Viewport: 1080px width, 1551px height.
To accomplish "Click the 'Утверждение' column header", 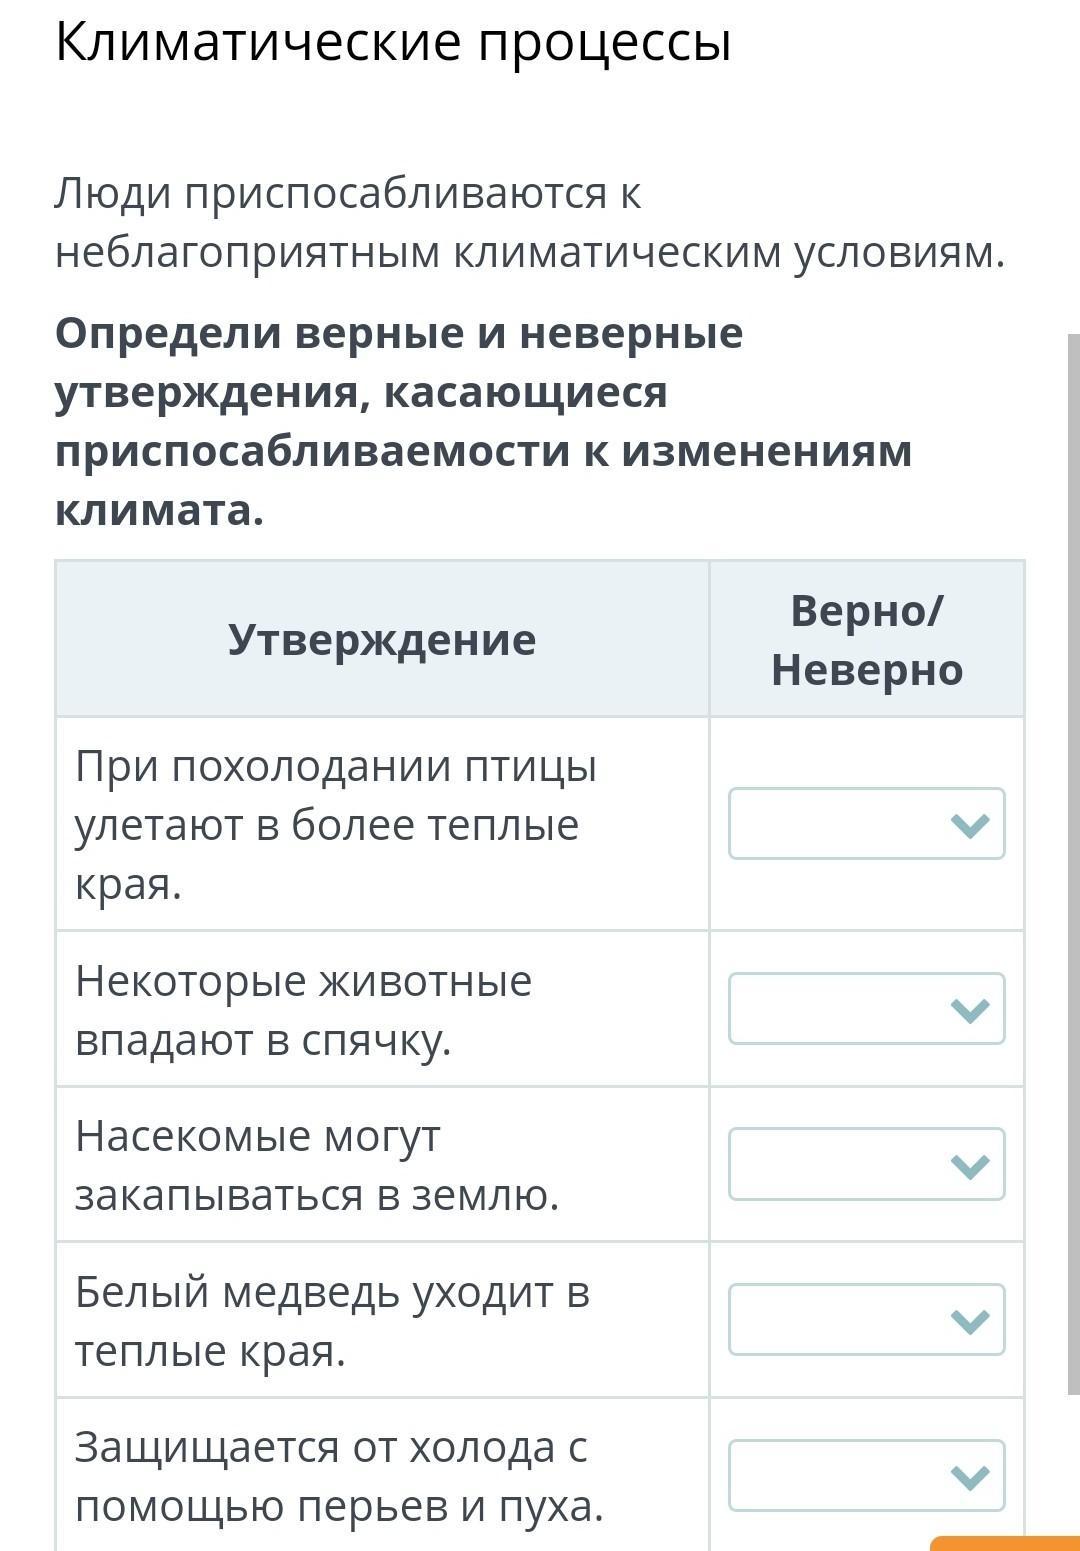I will (x=382, y=639).
